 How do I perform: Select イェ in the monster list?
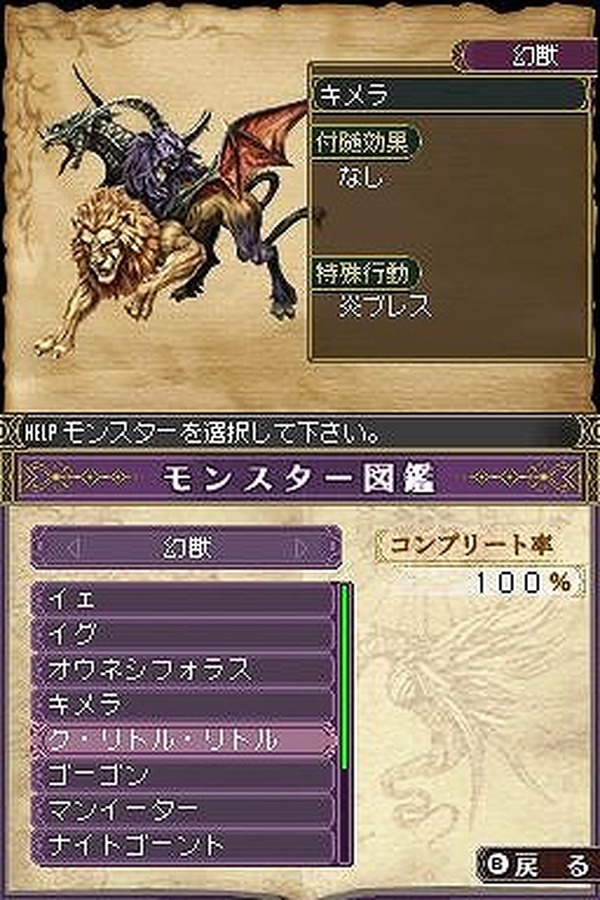pos(183,599)
